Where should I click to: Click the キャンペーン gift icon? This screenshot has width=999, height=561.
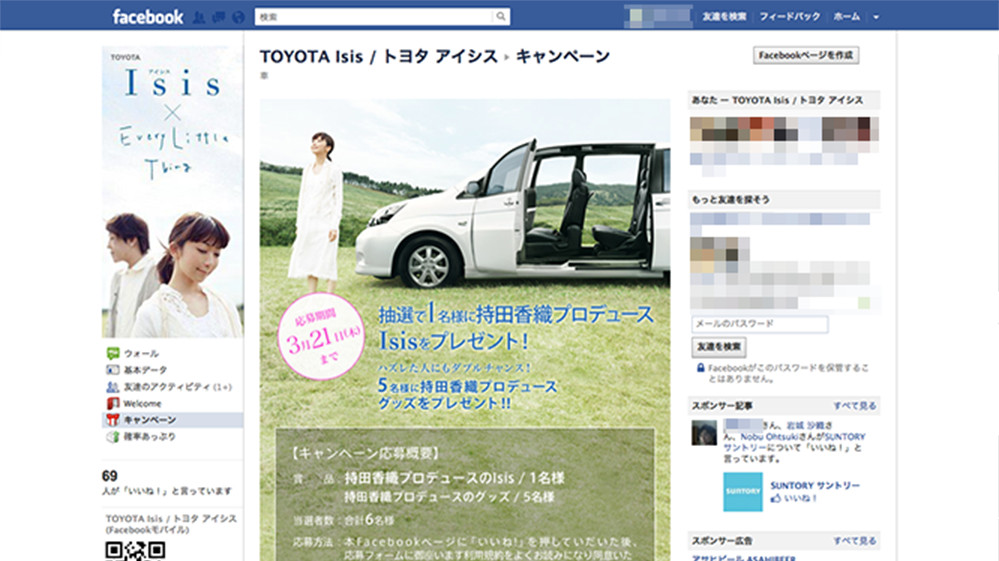pyautogui.click(x=113, y=420)
